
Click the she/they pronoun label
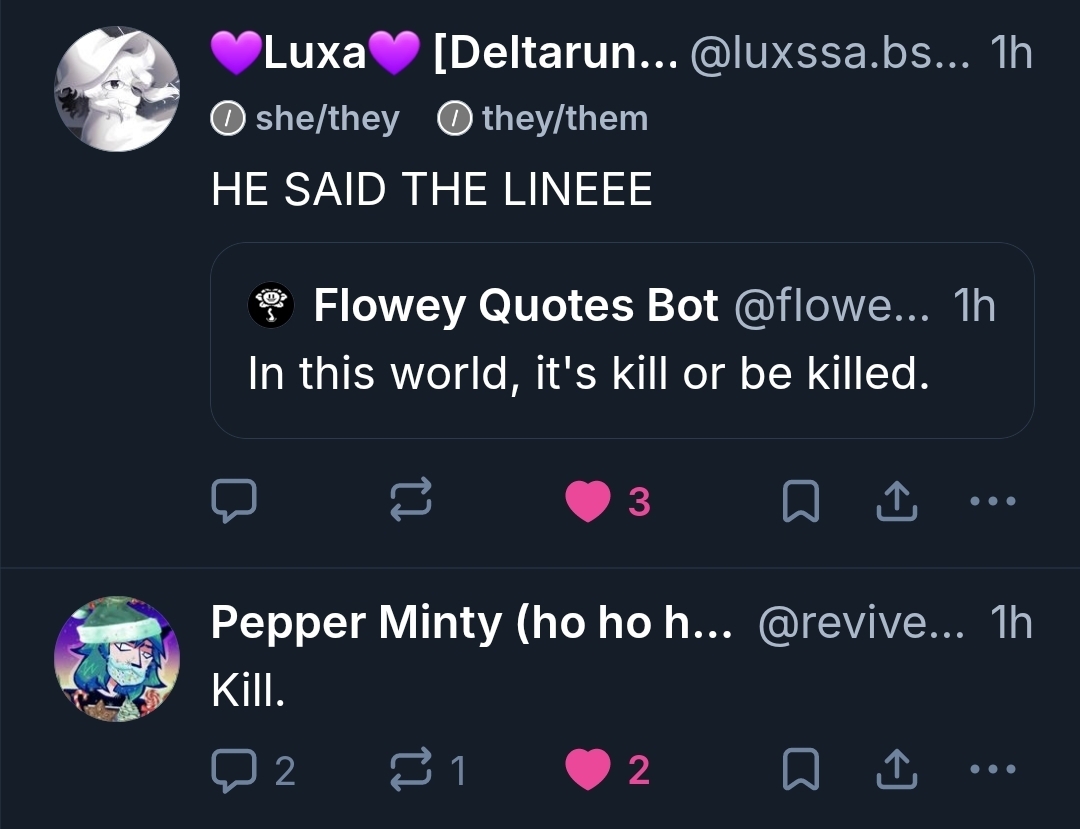[306, 119]
